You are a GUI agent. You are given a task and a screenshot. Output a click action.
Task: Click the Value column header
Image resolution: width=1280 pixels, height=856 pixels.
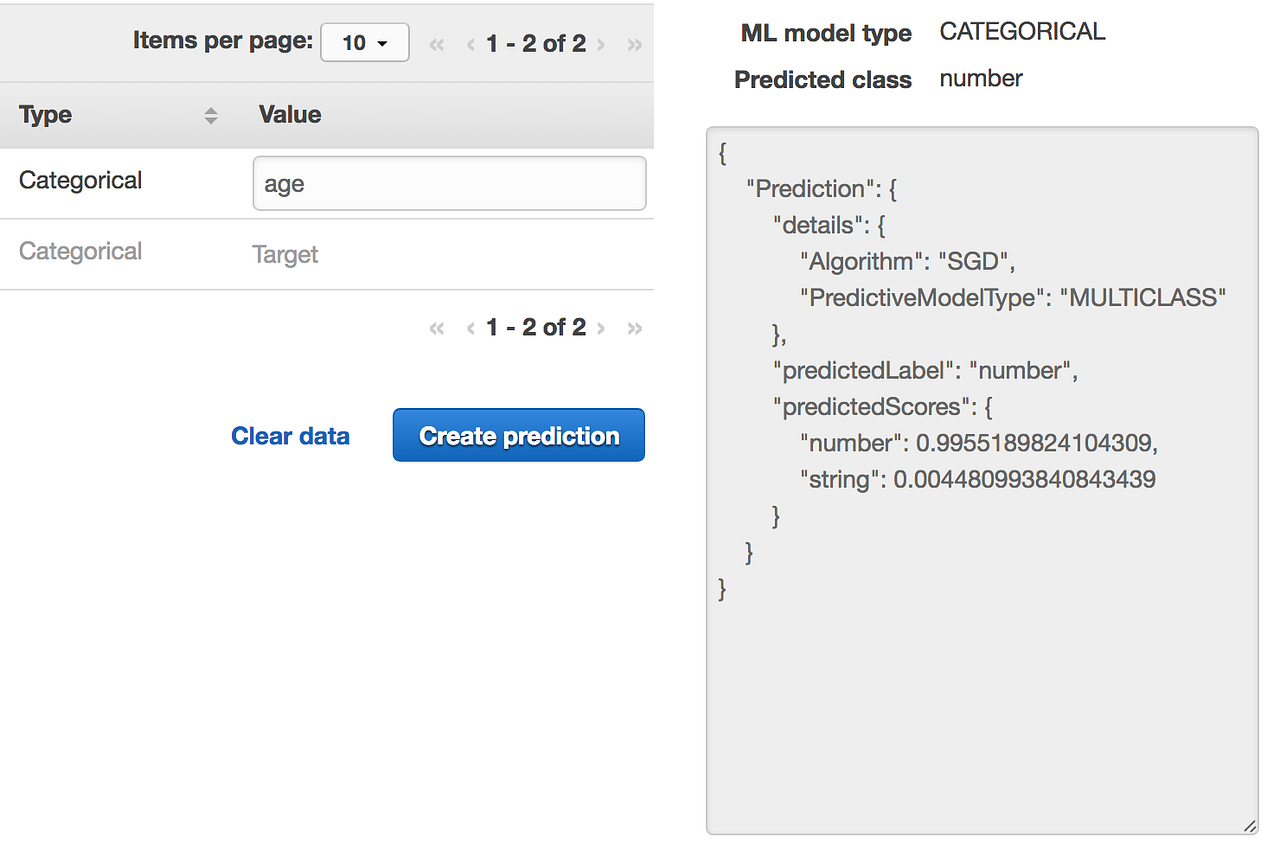(290, 115)
